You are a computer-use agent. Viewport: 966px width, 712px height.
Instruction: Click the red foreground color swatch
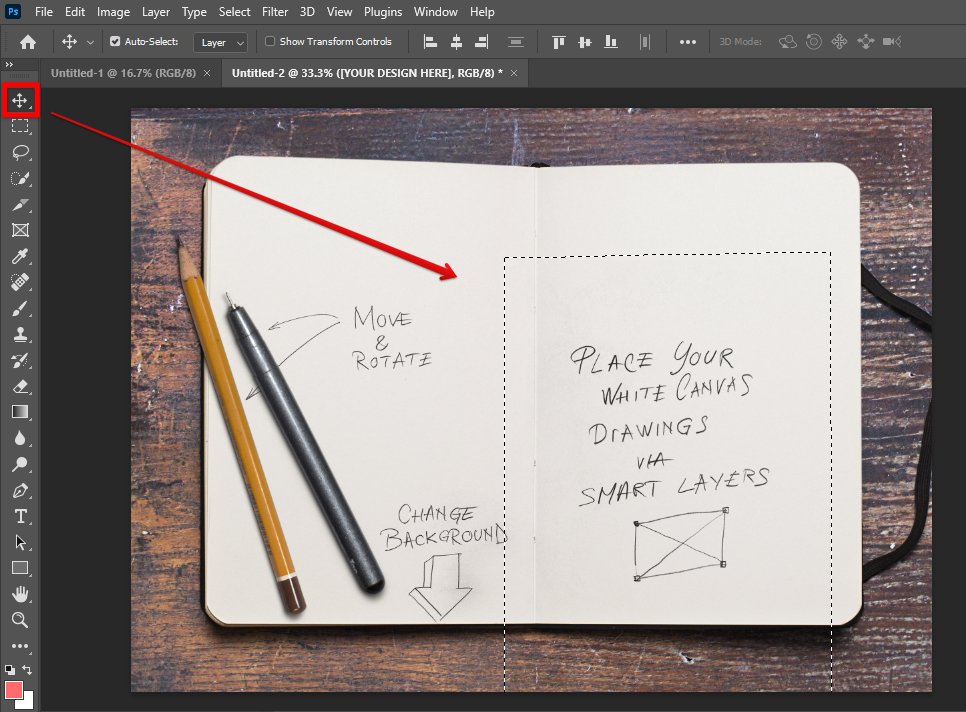(x=14, y=690)
